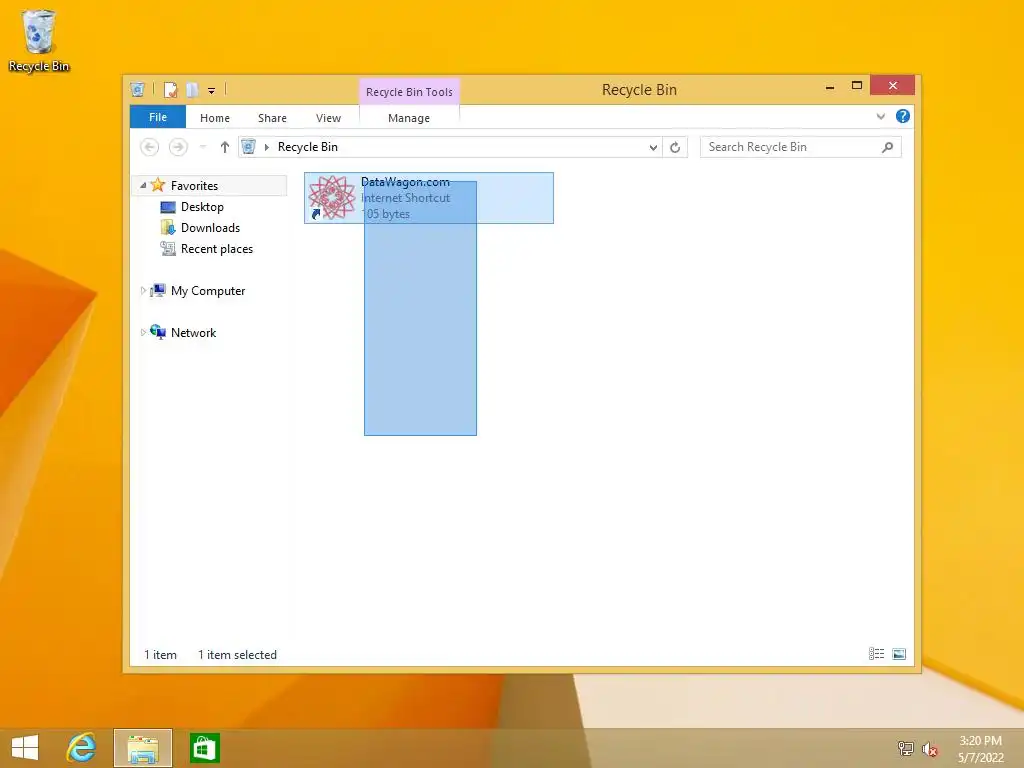Click the Recycle Bin icon in address bar
The image size is (1024, 768).
(248, 147)
